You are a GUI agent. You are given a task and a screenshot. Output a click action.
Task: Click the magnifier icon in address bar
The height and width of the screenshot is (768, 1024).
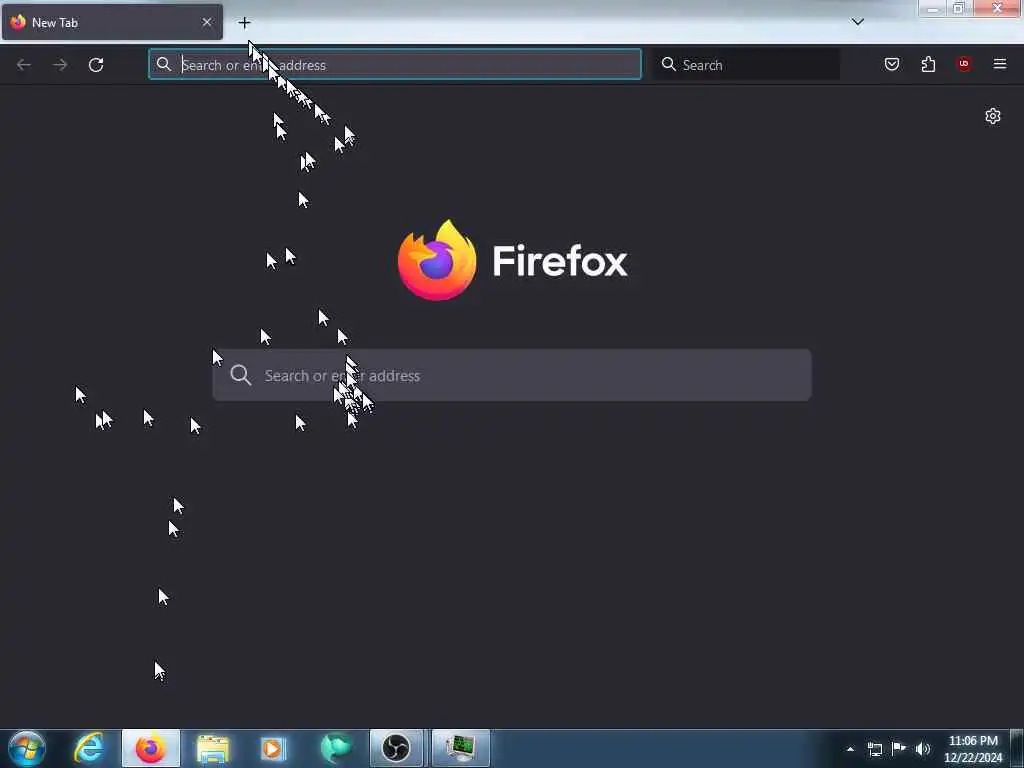pos(164,64)
